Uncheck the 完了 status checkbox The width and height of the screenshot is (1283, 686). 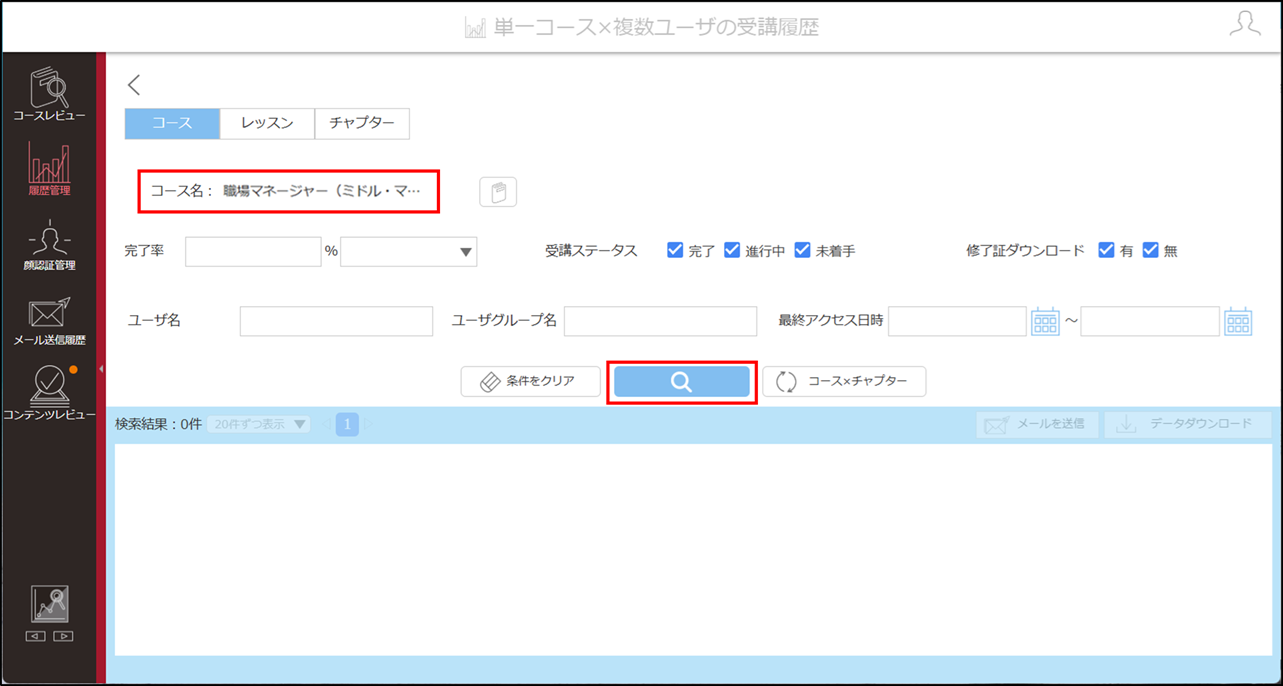[675, 250]
